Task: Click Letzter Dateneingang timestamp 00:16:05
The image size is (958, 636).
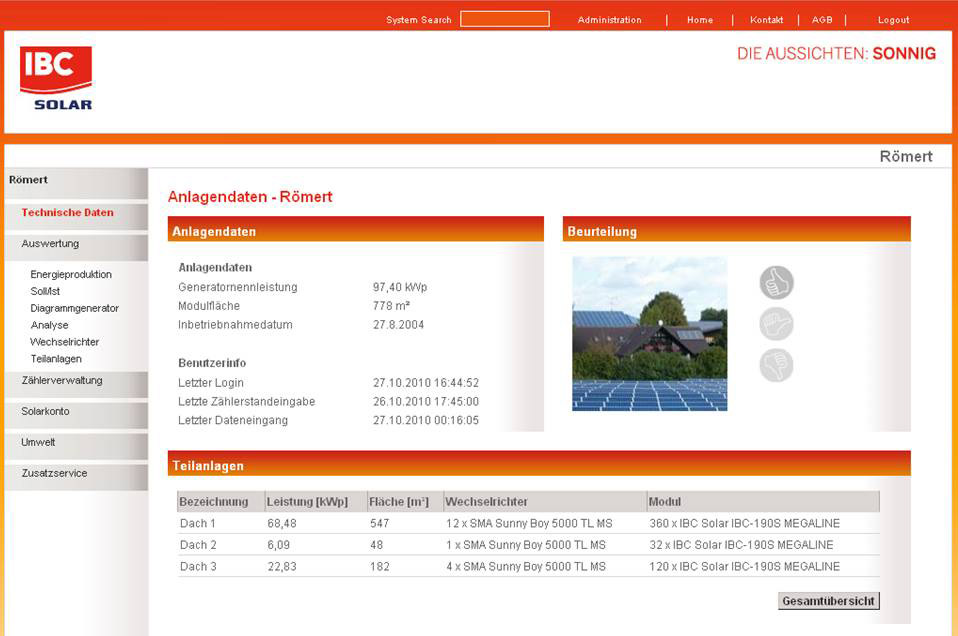Action: pos(426,420)
